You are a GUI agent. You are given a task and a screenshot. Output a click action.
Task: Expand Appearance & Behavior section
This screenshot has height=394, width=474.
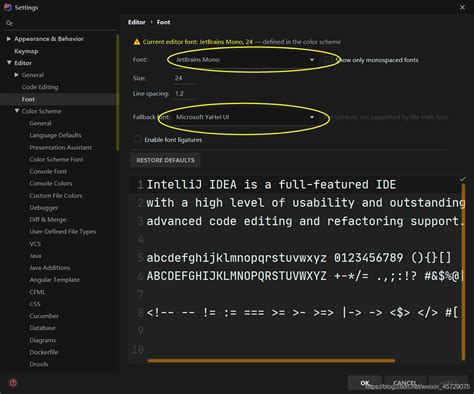(x=9, y=39)
